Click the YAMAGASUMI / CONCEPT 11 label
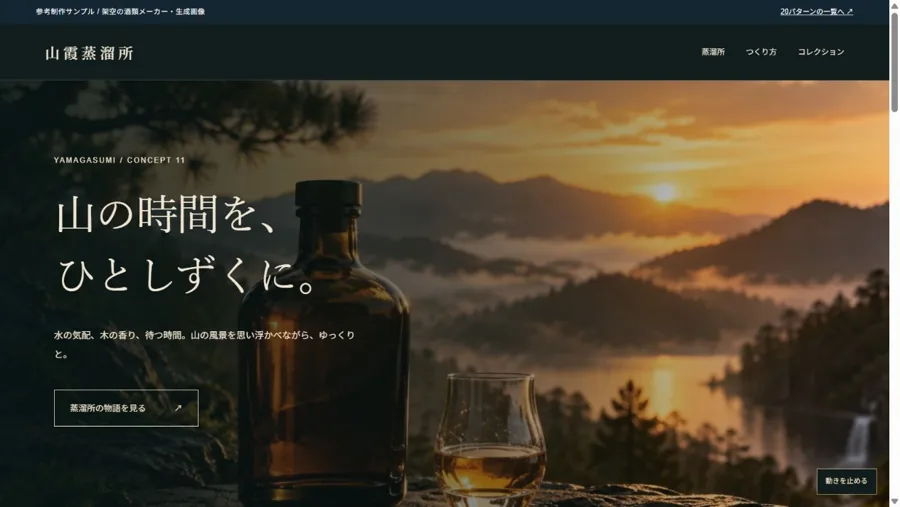The width and height of the screenshot is (900, 507). pos(119,160)
